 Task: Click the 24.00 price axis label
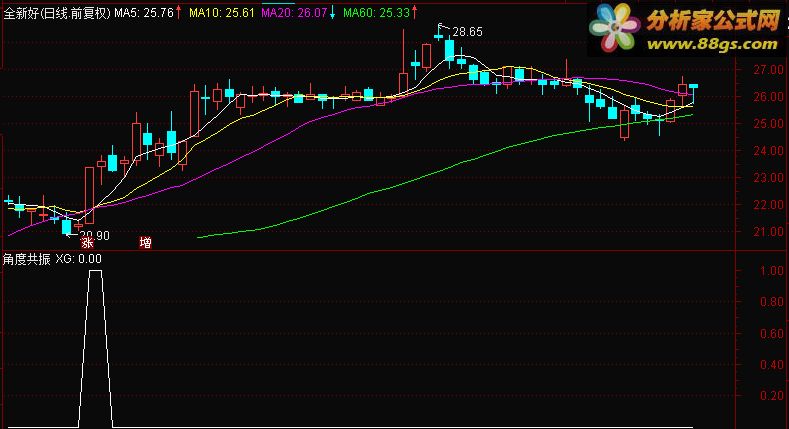(x=768, y=151)
